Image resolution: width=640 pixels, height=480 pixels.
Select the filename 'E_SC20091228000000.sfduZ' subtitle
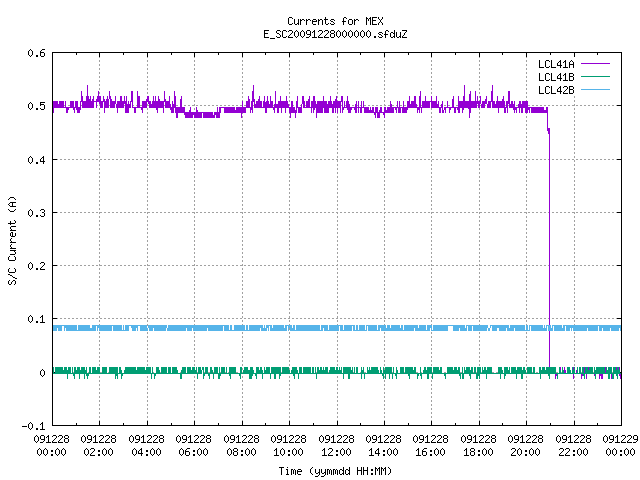[x=335, y=34]
